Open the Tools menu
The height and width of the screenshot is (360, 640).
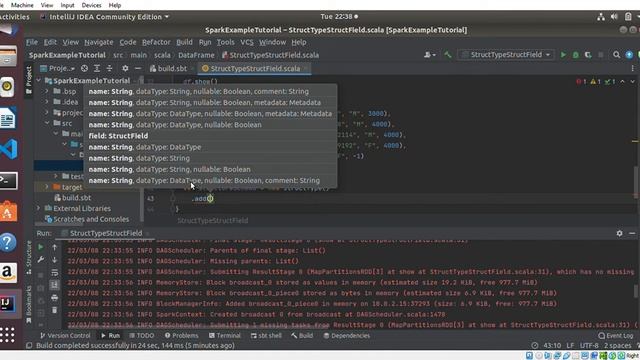(225, 42)
